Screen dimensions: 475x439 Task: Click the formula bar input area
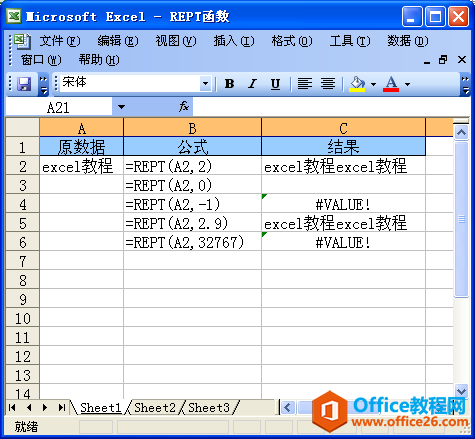tap(331, 107)
